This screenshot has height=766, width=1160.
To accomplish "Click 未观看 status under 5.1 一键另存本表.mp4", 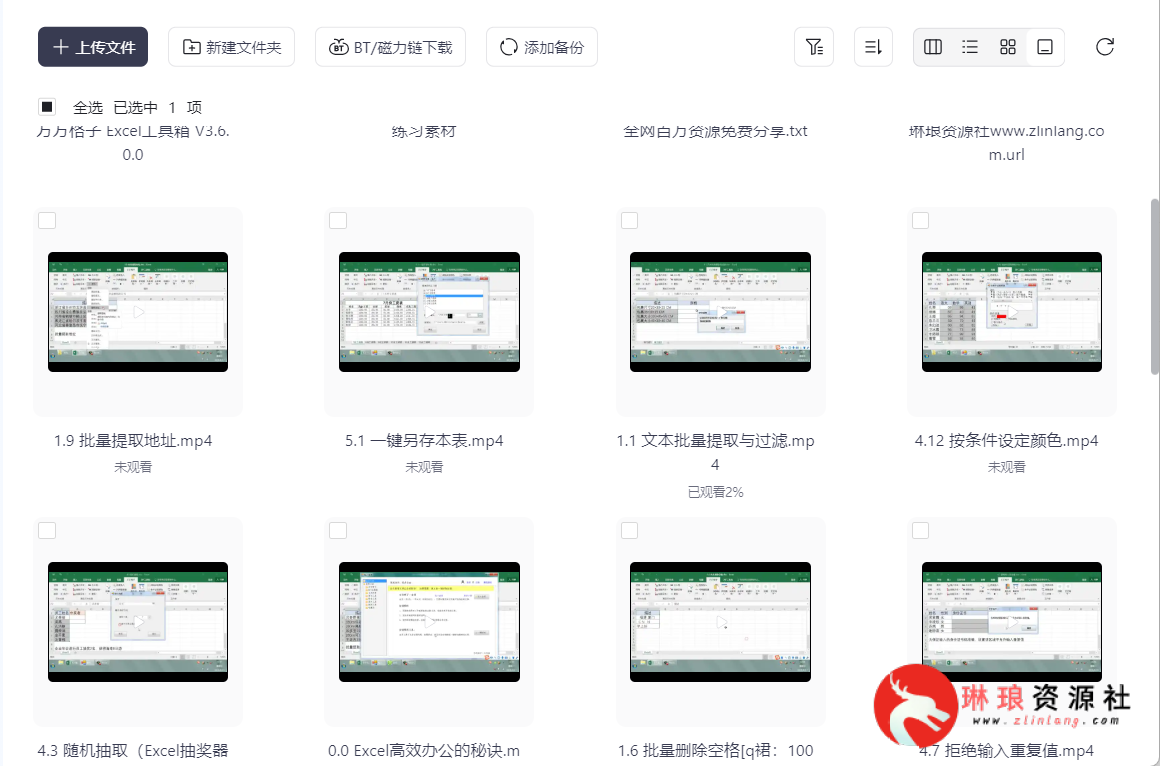I will tap(424, 467).
